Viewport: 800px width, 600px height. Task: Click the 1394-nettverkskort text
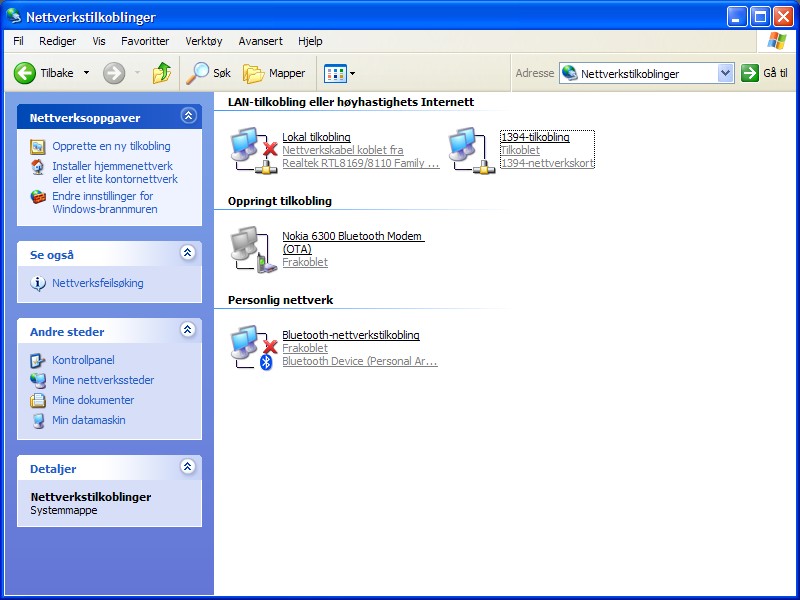pyautogui.click(x=547, y=163)
